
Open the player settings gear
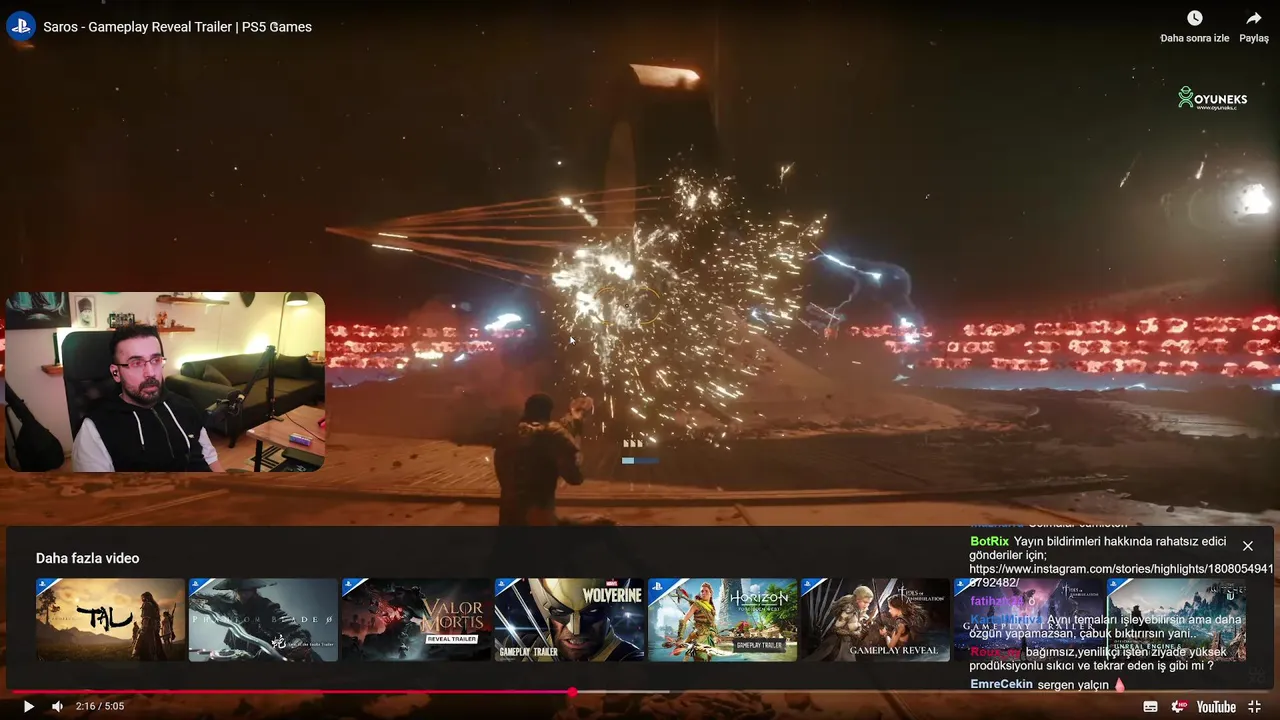(x=1179, y=706)
